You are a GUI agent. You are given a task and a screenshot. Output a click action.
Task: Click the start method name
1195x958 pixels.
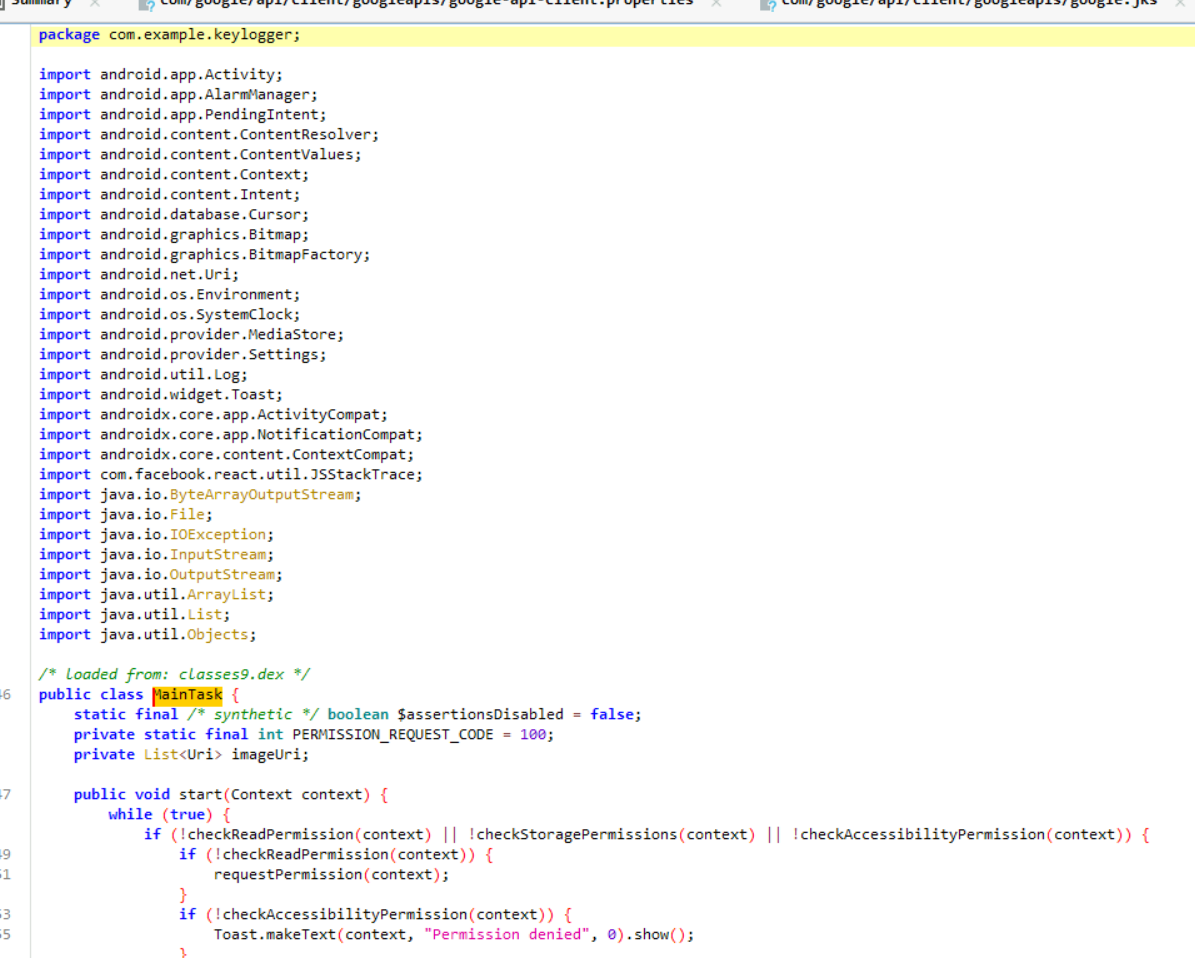click(203, 794)
